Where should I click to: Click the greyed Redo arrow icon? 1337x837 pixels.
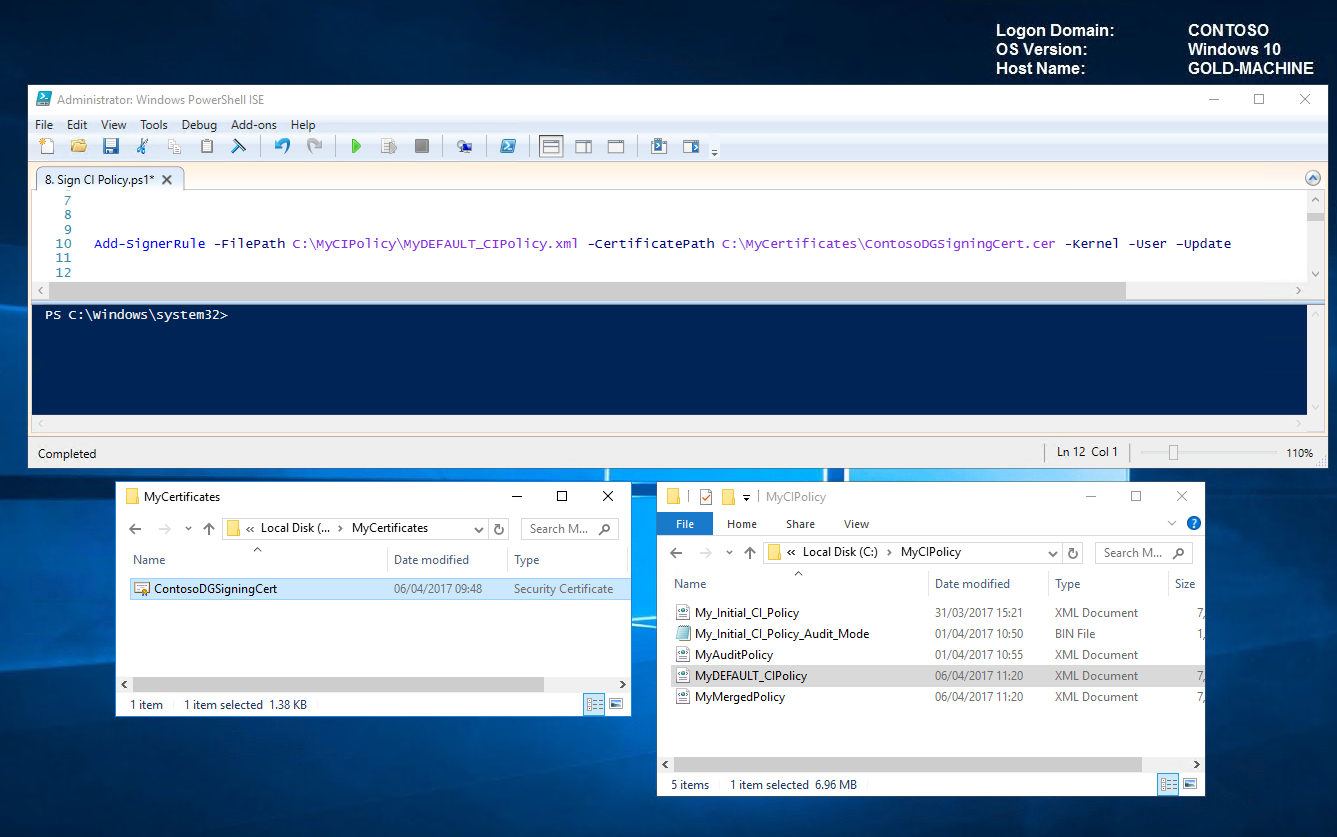[314, 147]
